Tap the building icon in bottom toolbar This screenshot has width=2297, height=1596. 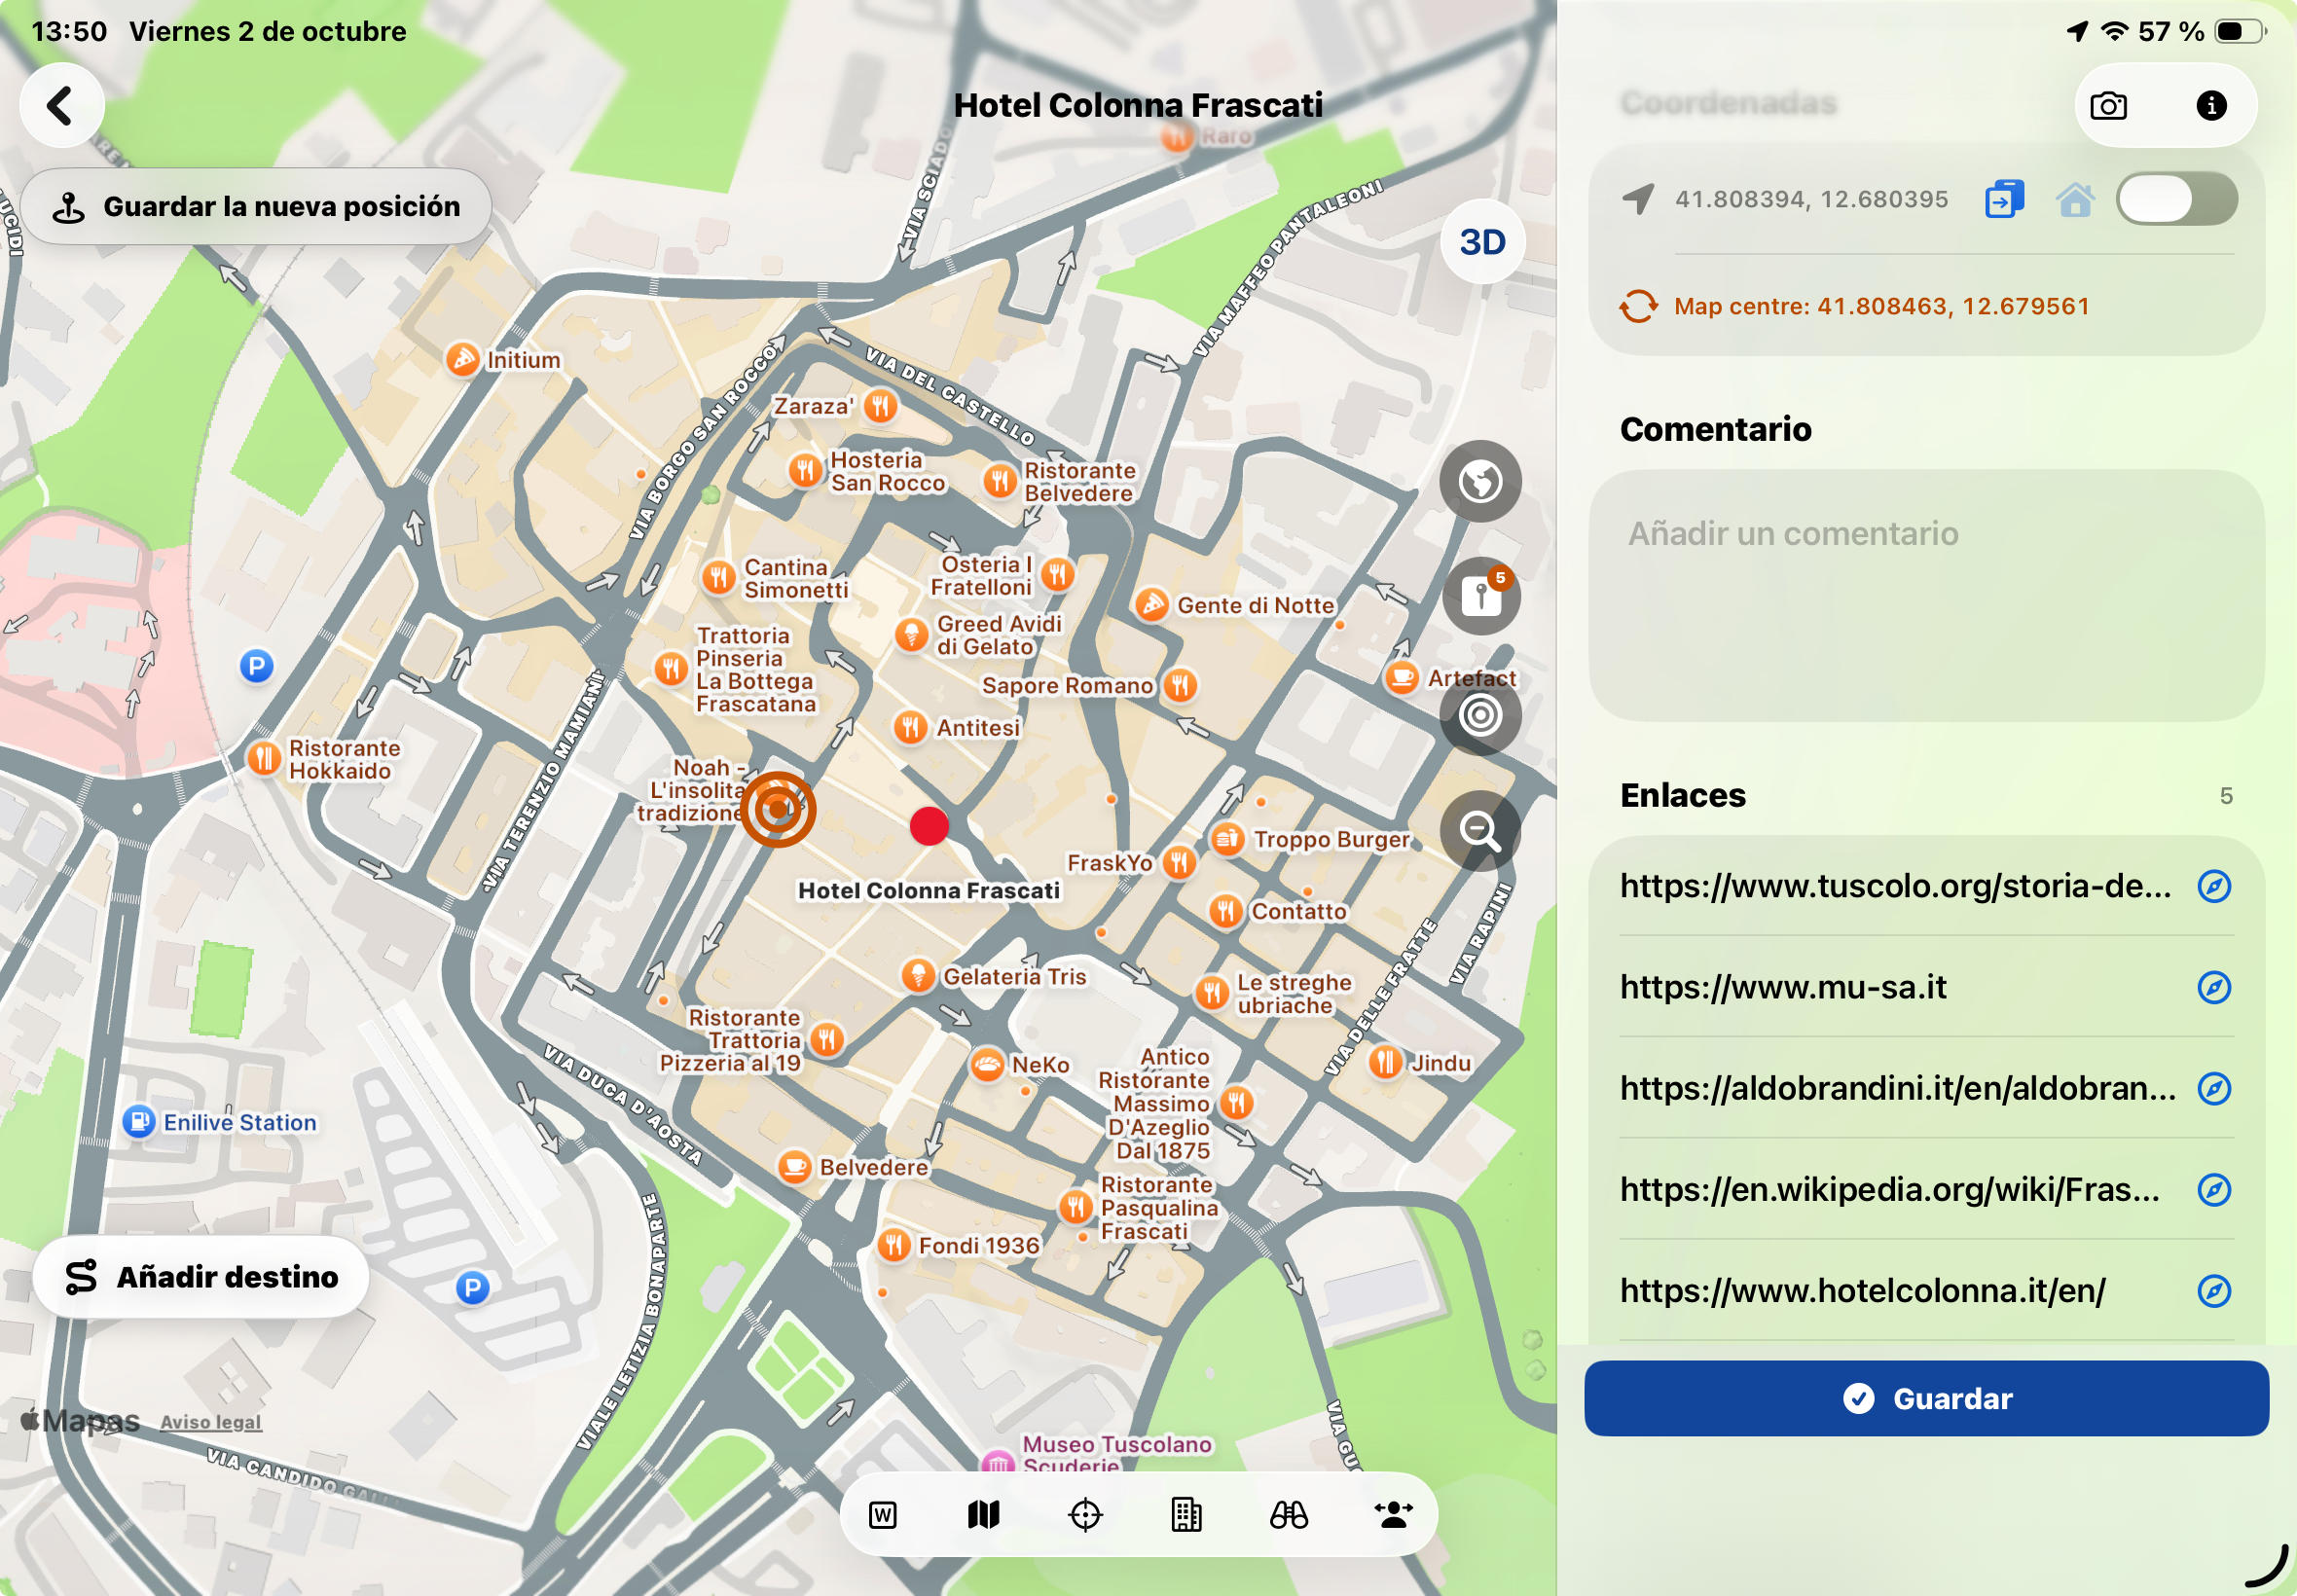pos(1186,1516)
